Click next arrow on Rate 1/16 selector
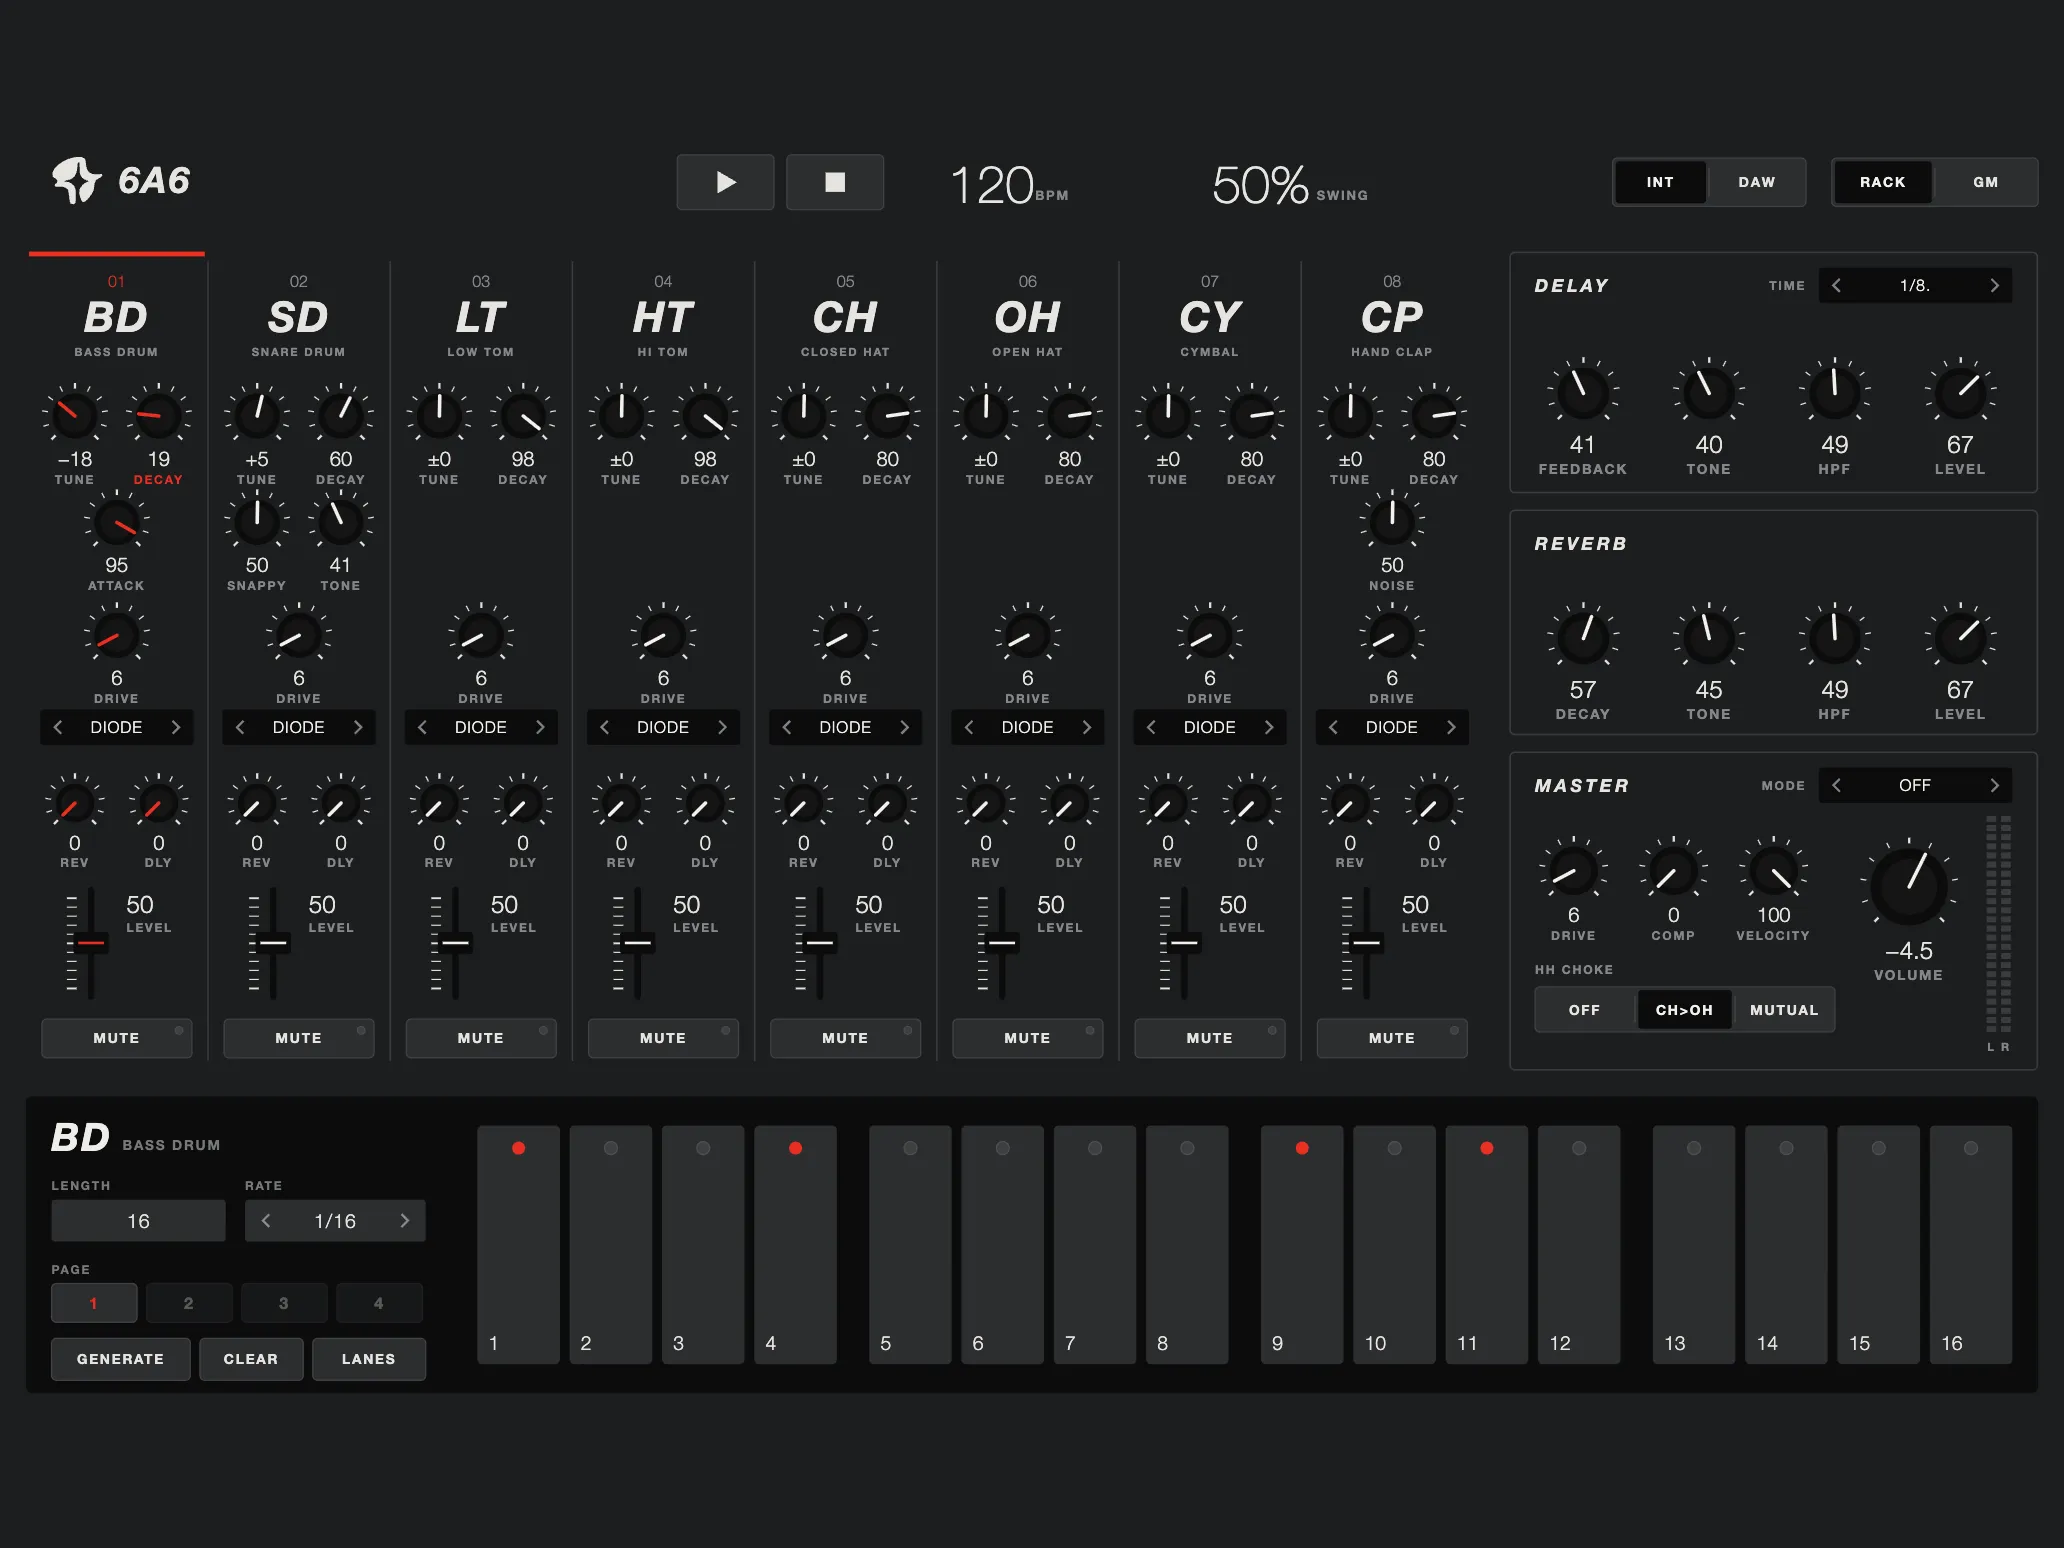2064x1548 pixels. tap(405, 1220)
